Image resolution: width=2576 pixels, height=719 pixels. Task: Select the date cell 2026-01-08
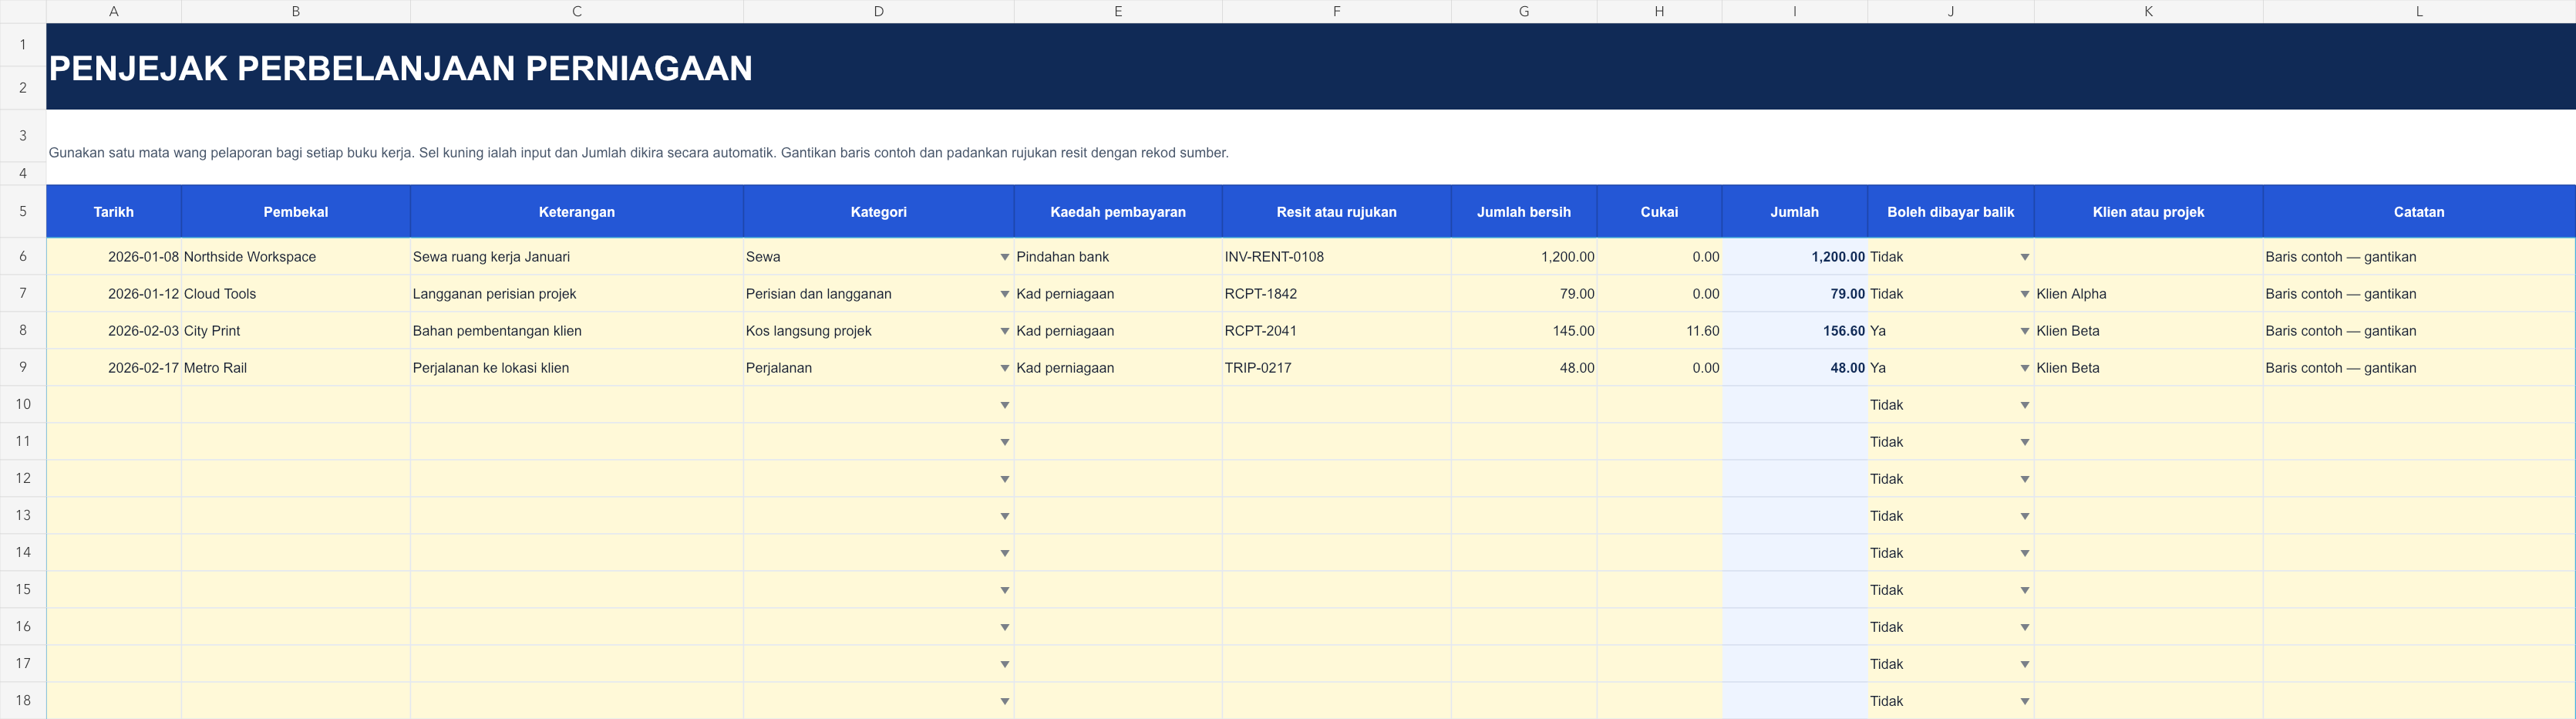point(114,257)
